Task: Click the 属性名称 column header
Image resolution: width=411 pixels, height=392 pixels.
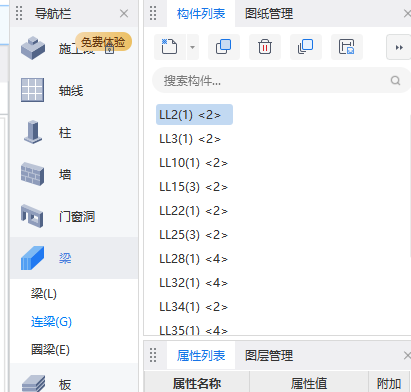Action: pos(197,383)
